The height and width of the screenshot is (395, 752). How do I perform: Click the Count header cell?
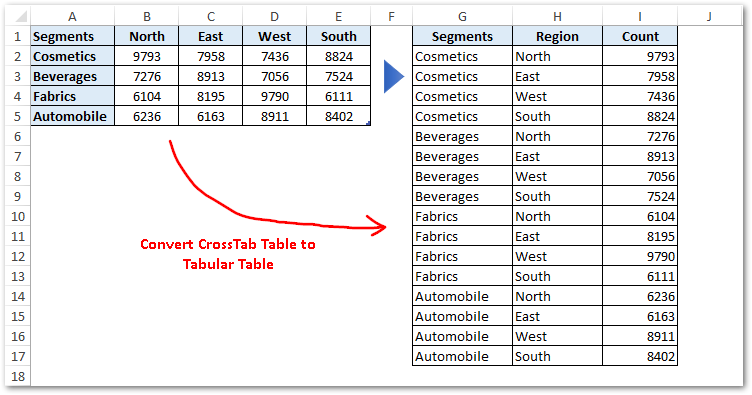point(640,36)
